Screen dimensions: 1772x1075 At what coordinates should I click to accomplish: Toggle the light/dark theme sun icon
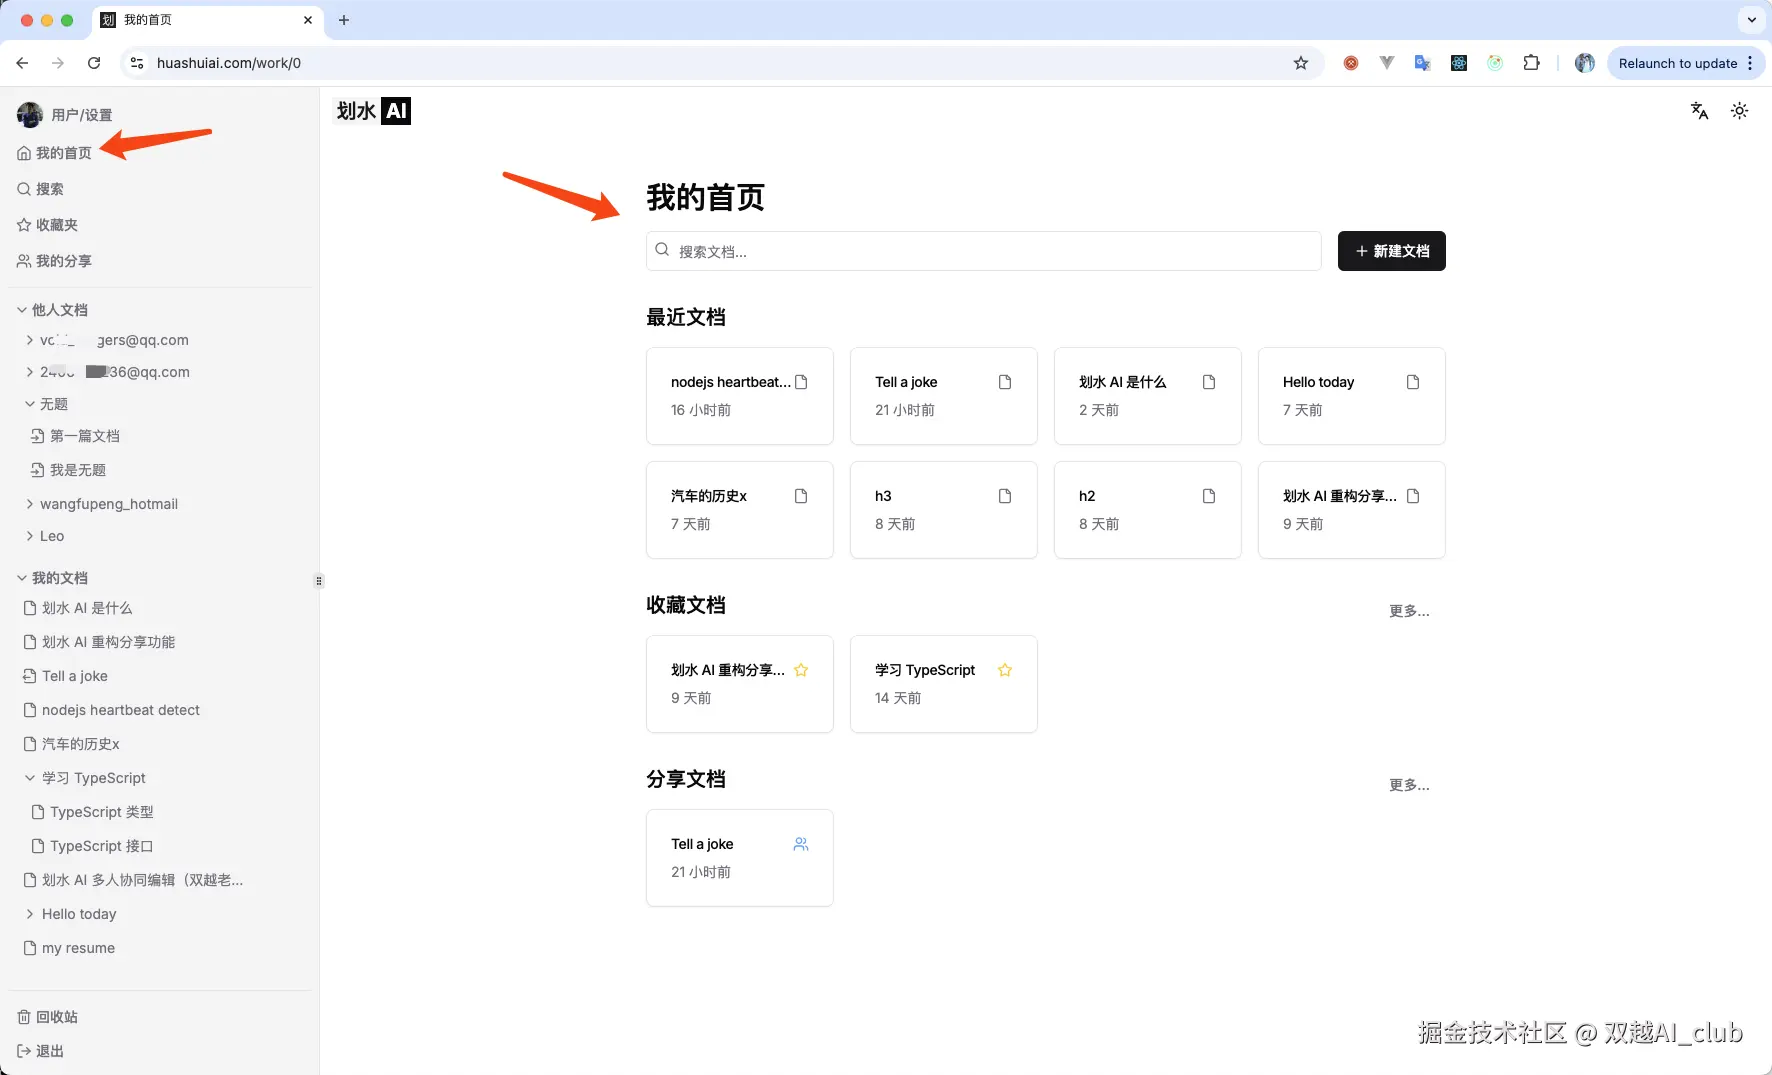[x=1740, y=111]
